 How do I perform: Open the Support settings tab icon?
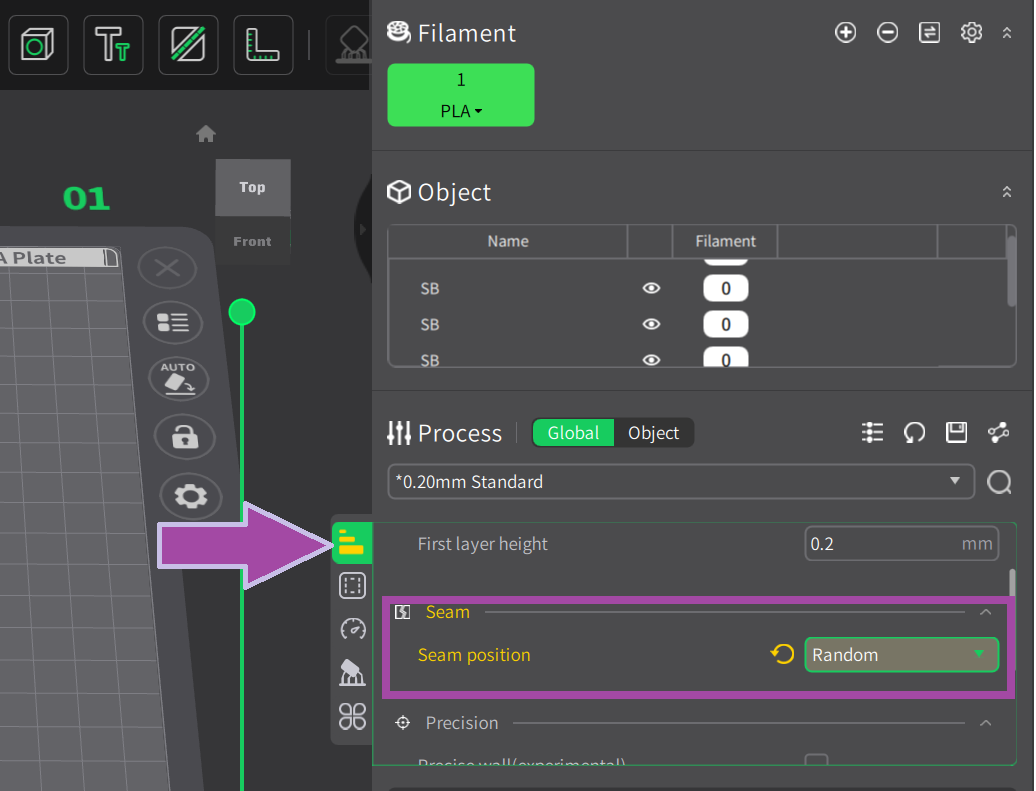(x=352, y=672)
